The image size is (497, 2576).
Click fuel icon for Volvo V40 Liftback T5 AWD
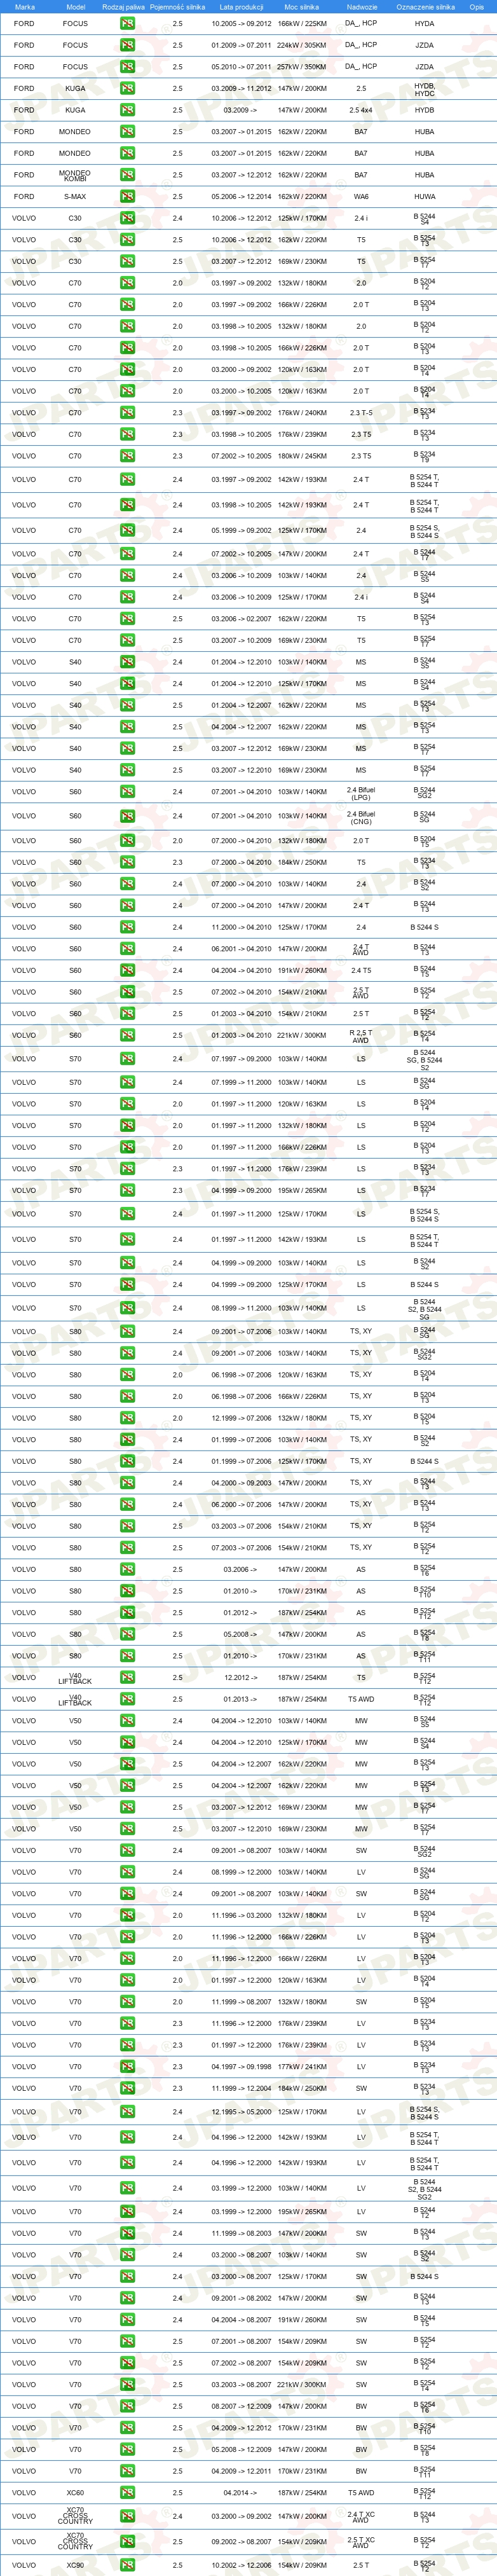[x=127, y=1699]
